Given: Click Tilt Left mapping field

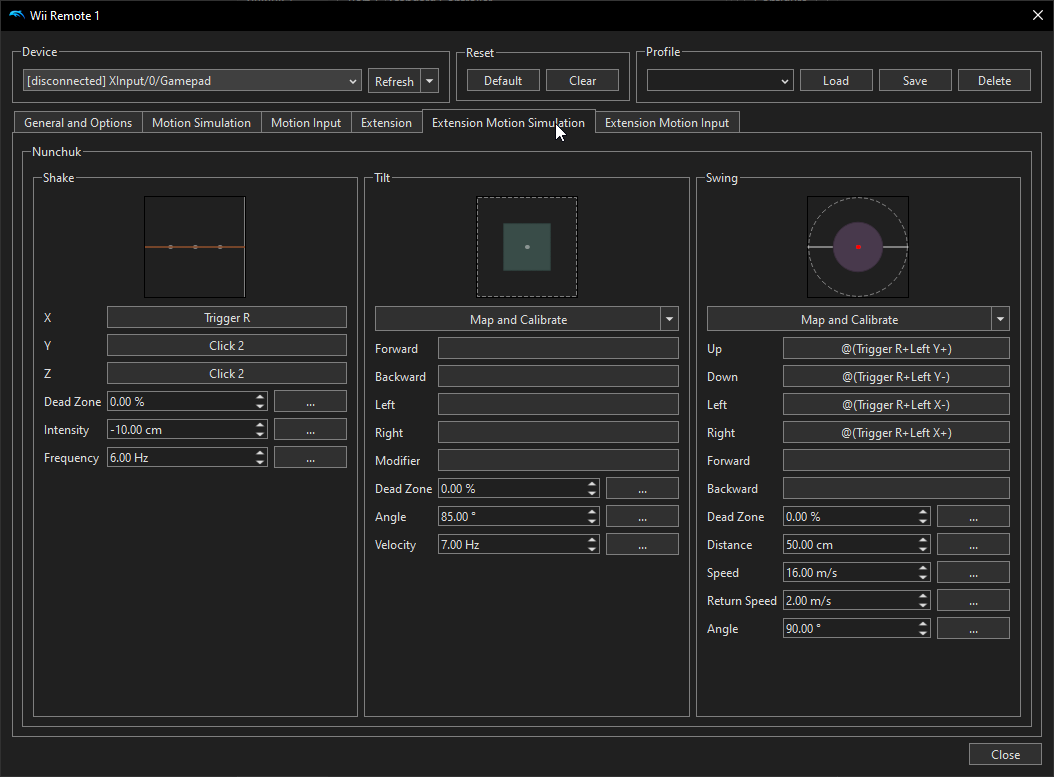Looking at the screenshot, I should [x=558, y=405].
